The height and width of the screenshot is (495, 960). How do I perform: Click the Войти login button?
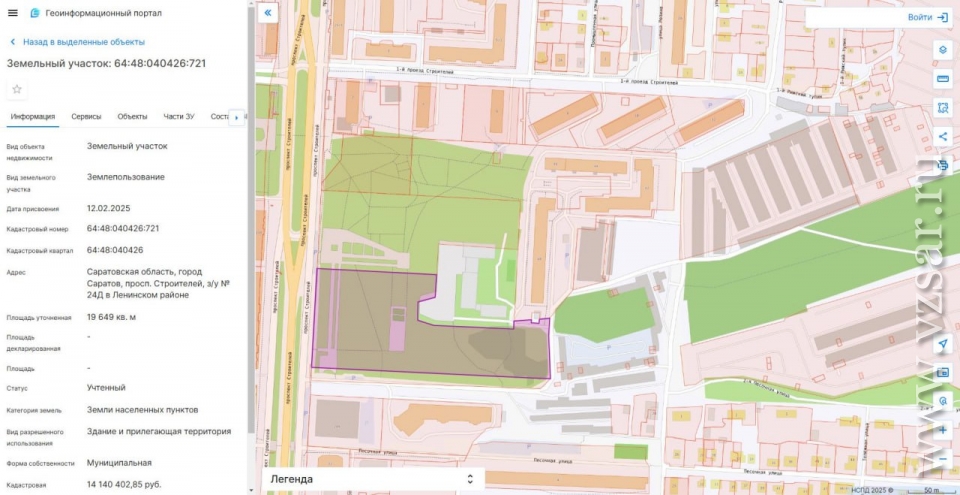coord(927,18)
